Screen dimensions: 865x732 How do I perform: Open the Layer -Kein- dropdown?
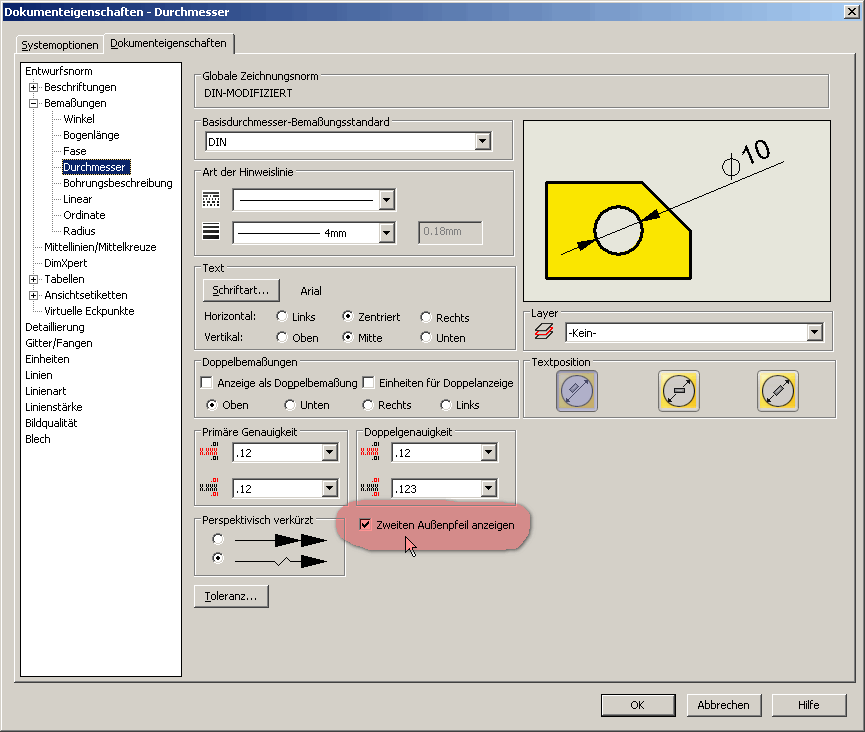[814, 332]
